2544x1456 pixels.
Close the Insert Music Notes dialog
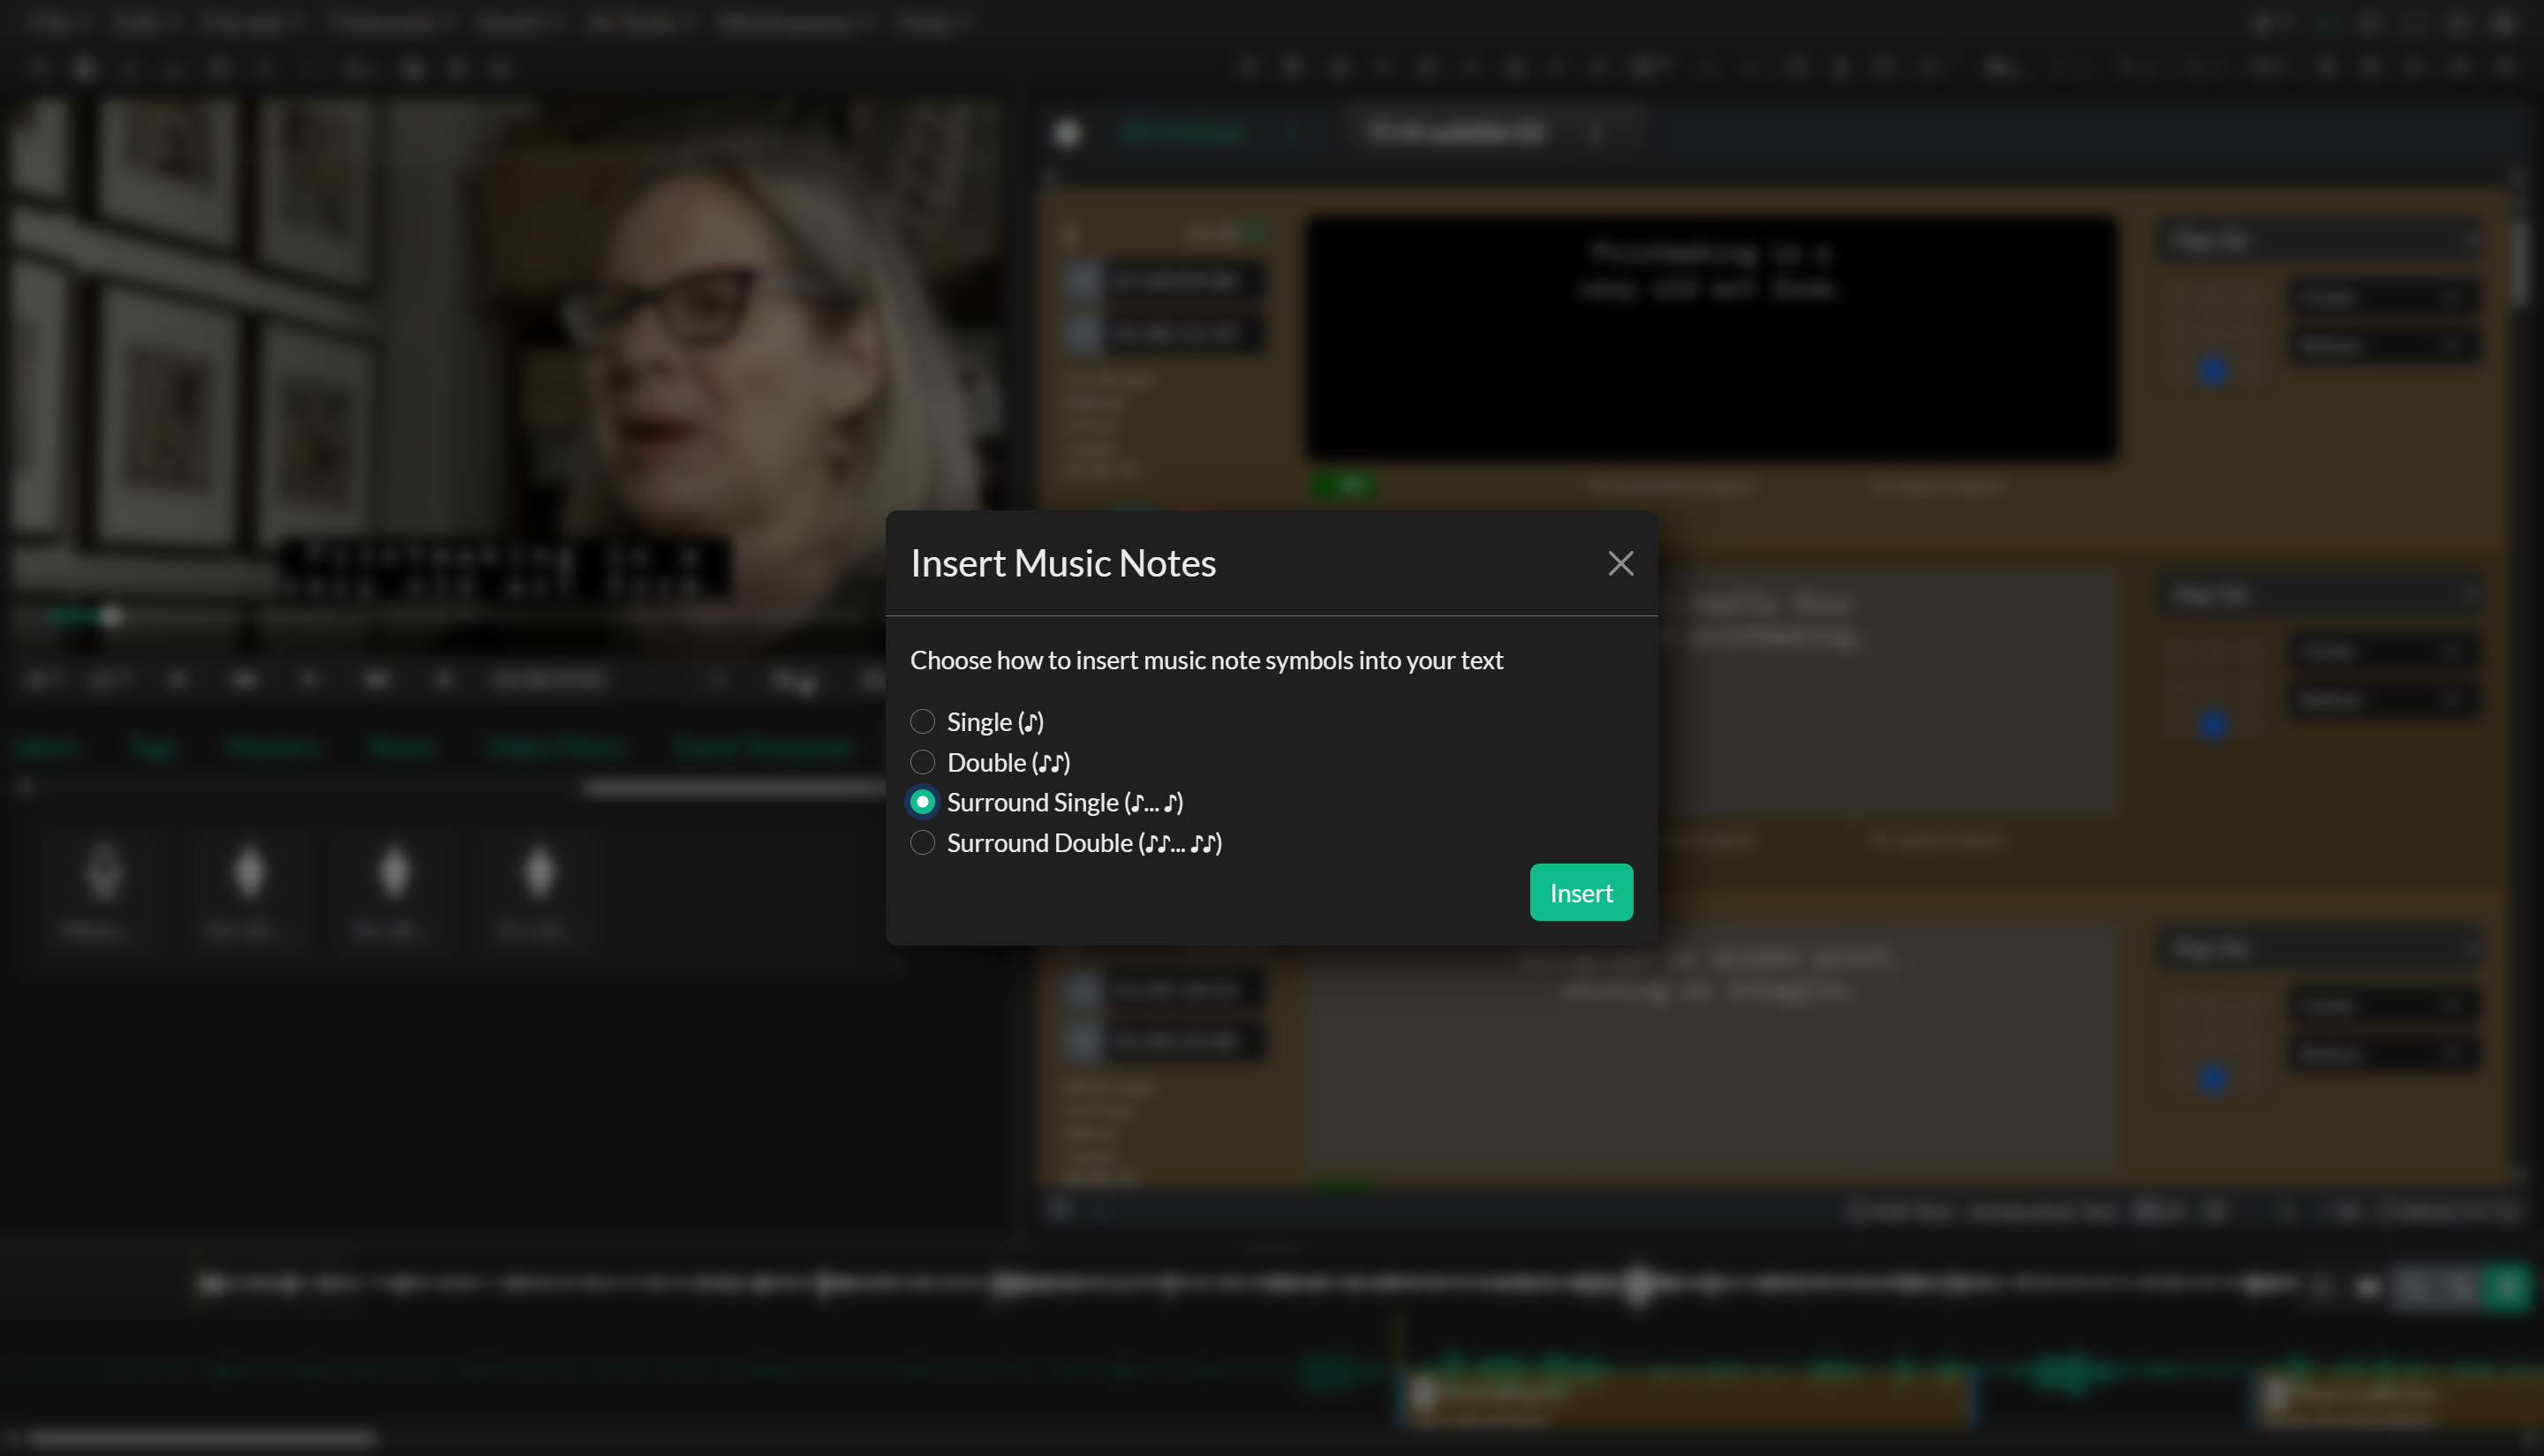[x=1620, y=564]
